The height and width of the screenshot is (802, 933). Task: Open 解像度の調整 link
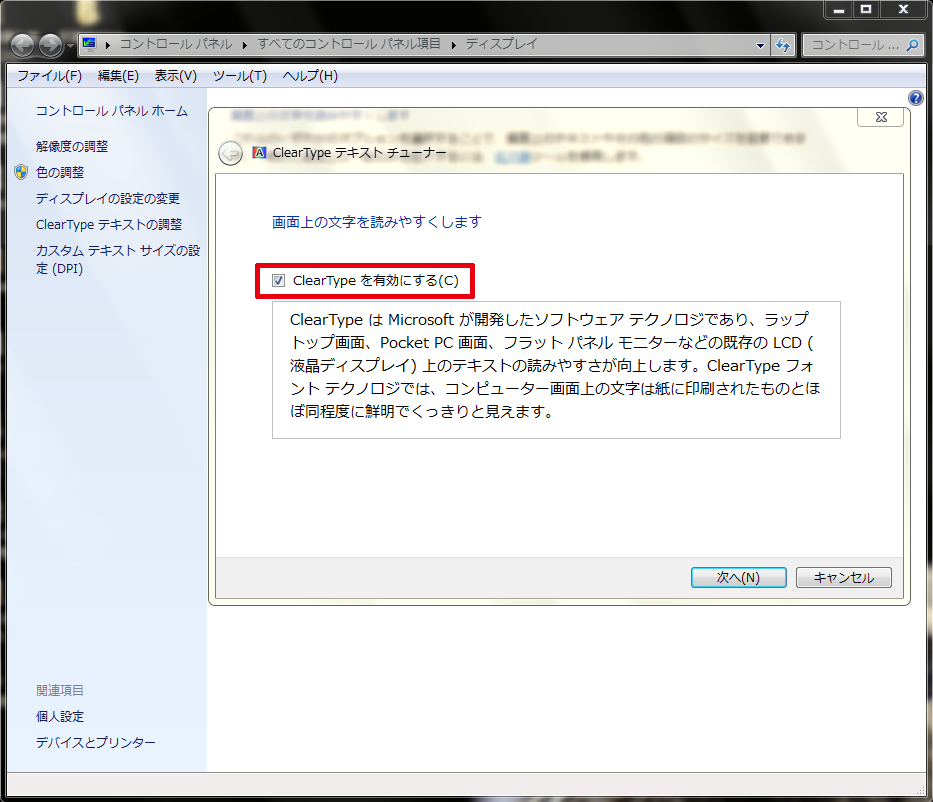point(72,146)
